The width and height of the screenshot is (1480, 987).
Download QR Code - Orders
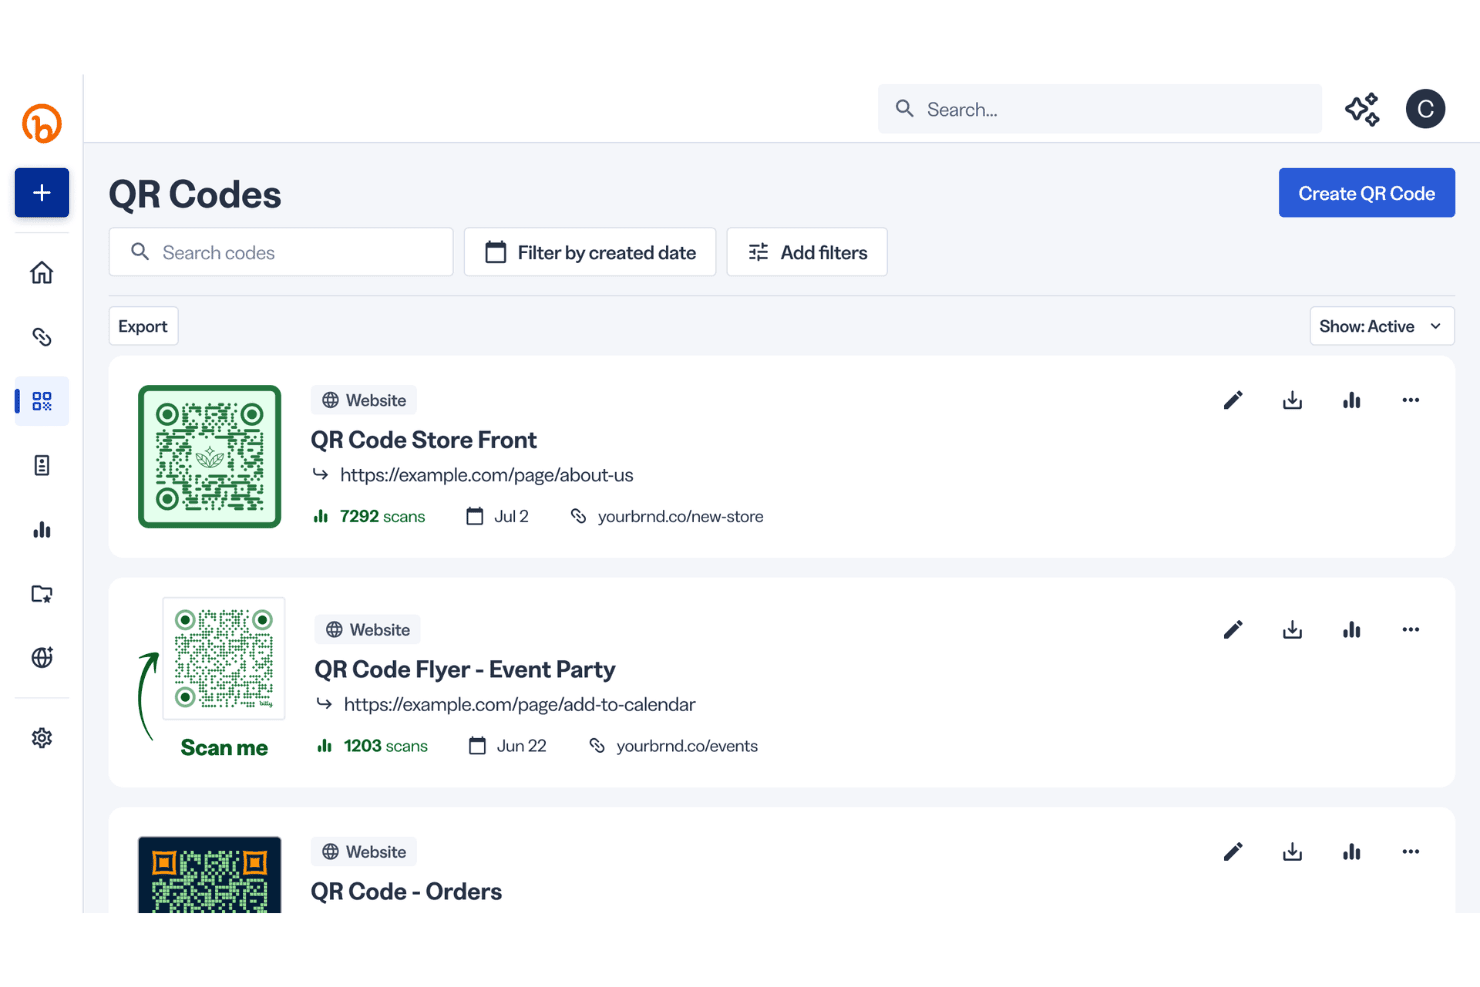click(1292, 852)
